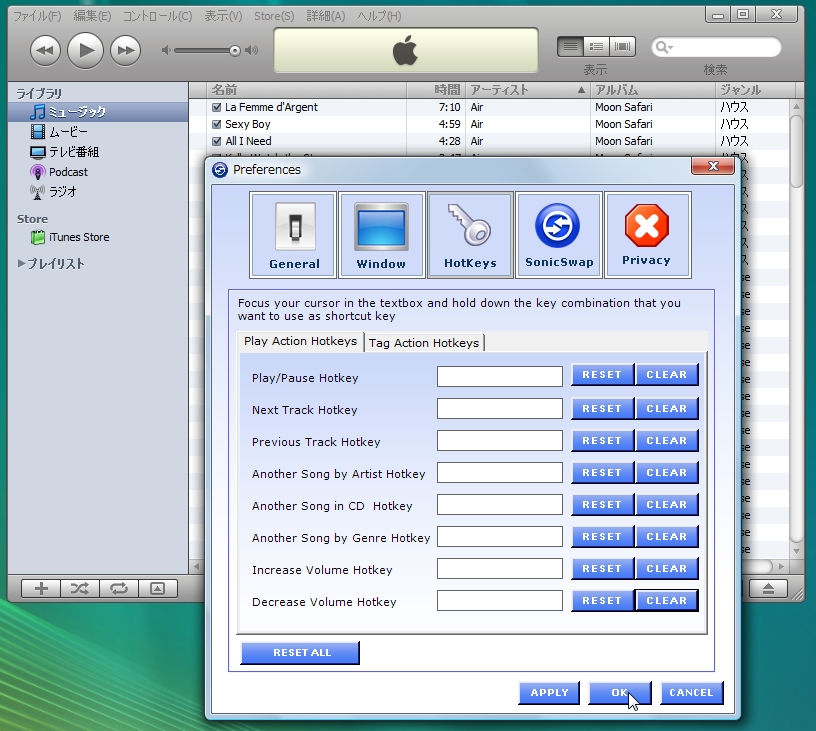Focus the Next Track Hotkey textbox
816x731 pixels.
coord(500,408)
